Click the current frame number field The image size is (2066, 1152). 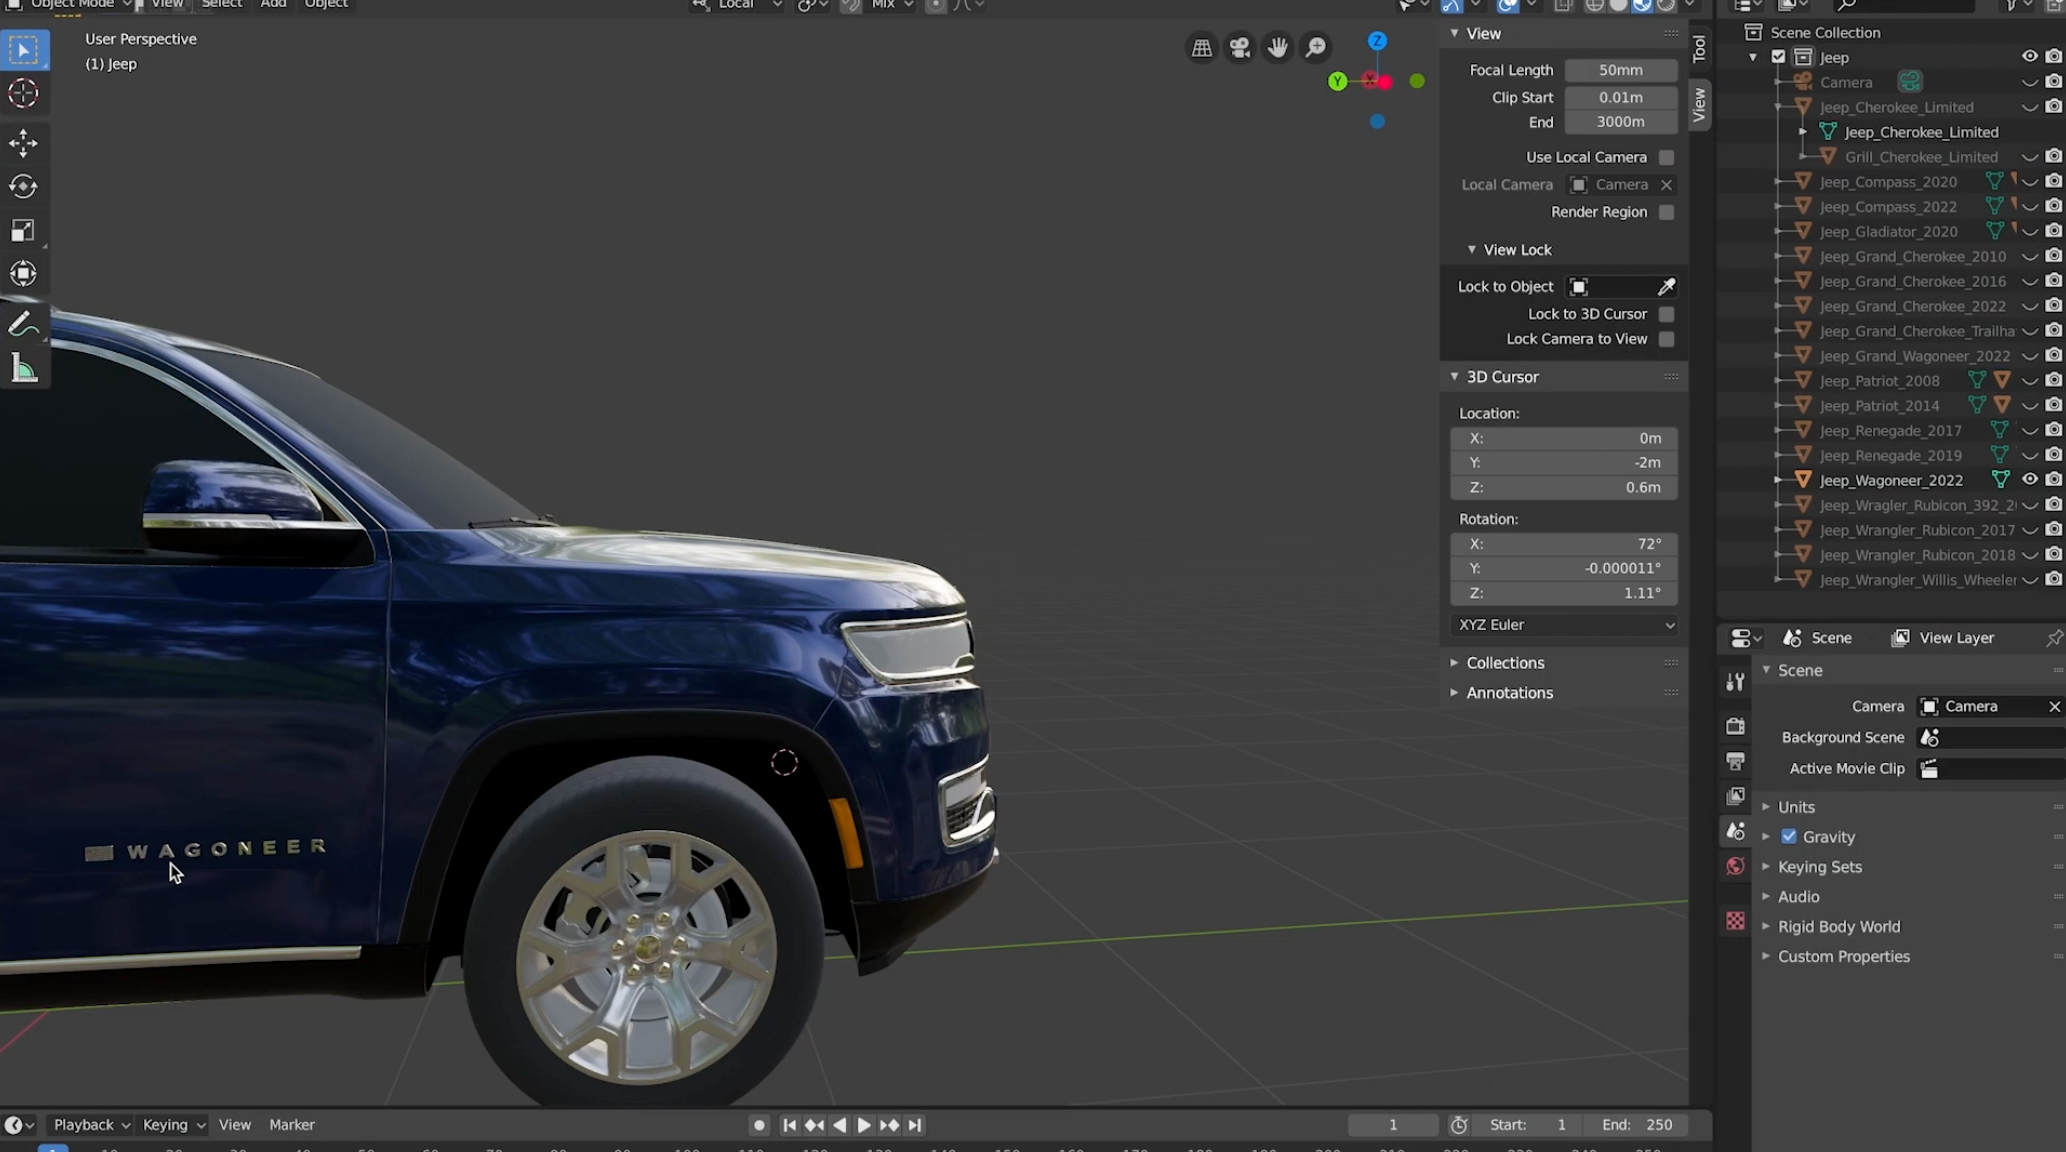click(x=1392, y=1125)
